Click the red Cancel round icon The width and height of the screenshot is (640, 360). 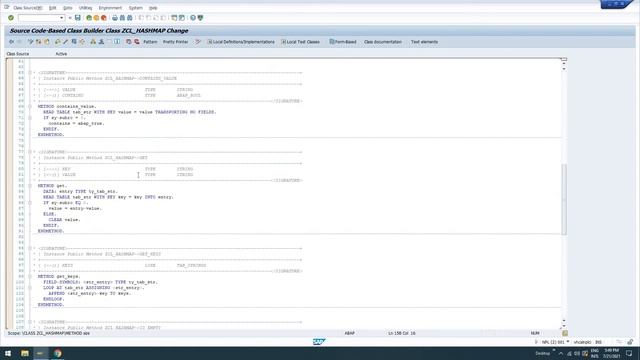[104, 18]
